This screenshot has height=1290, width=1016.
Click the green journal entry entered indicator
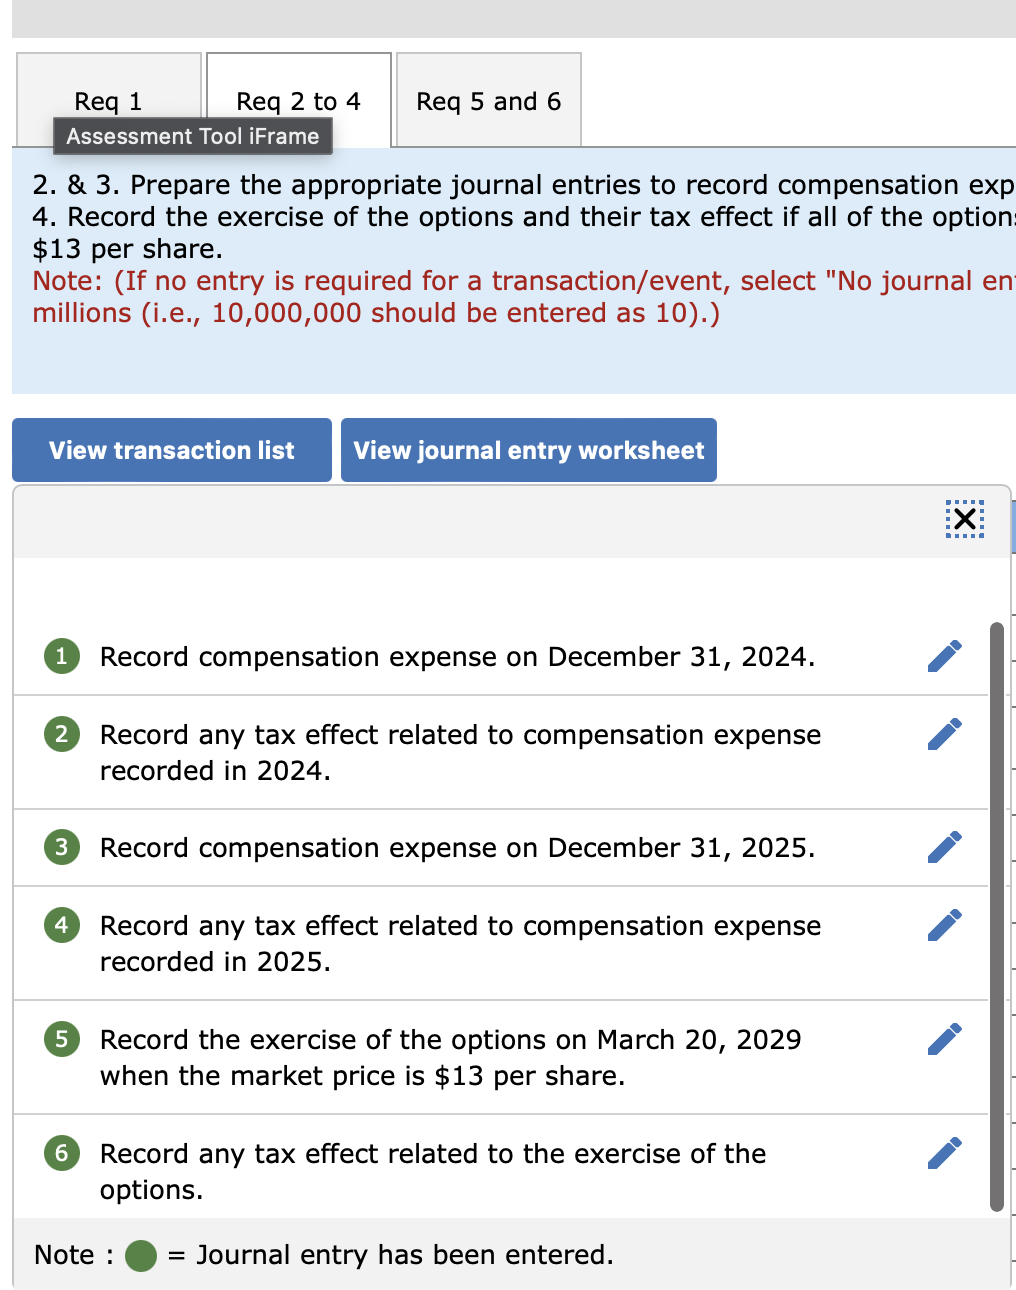(x=140, y=1255)
